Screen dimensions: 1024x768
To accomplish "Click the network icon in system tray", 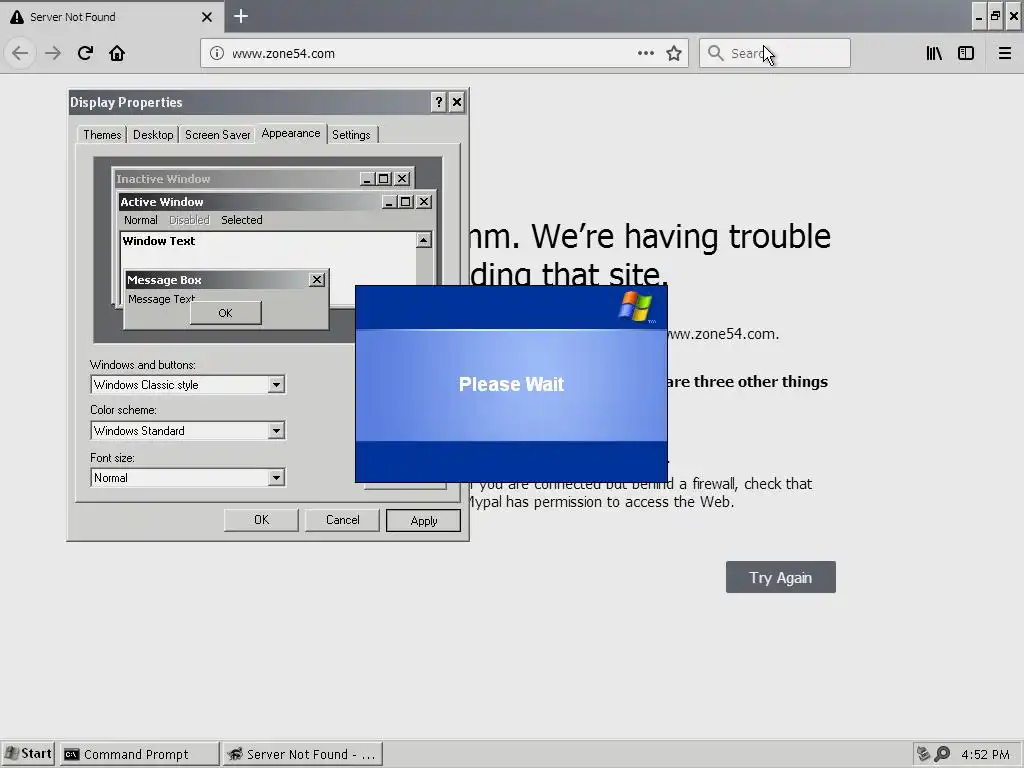I will (x=923, y=754).
